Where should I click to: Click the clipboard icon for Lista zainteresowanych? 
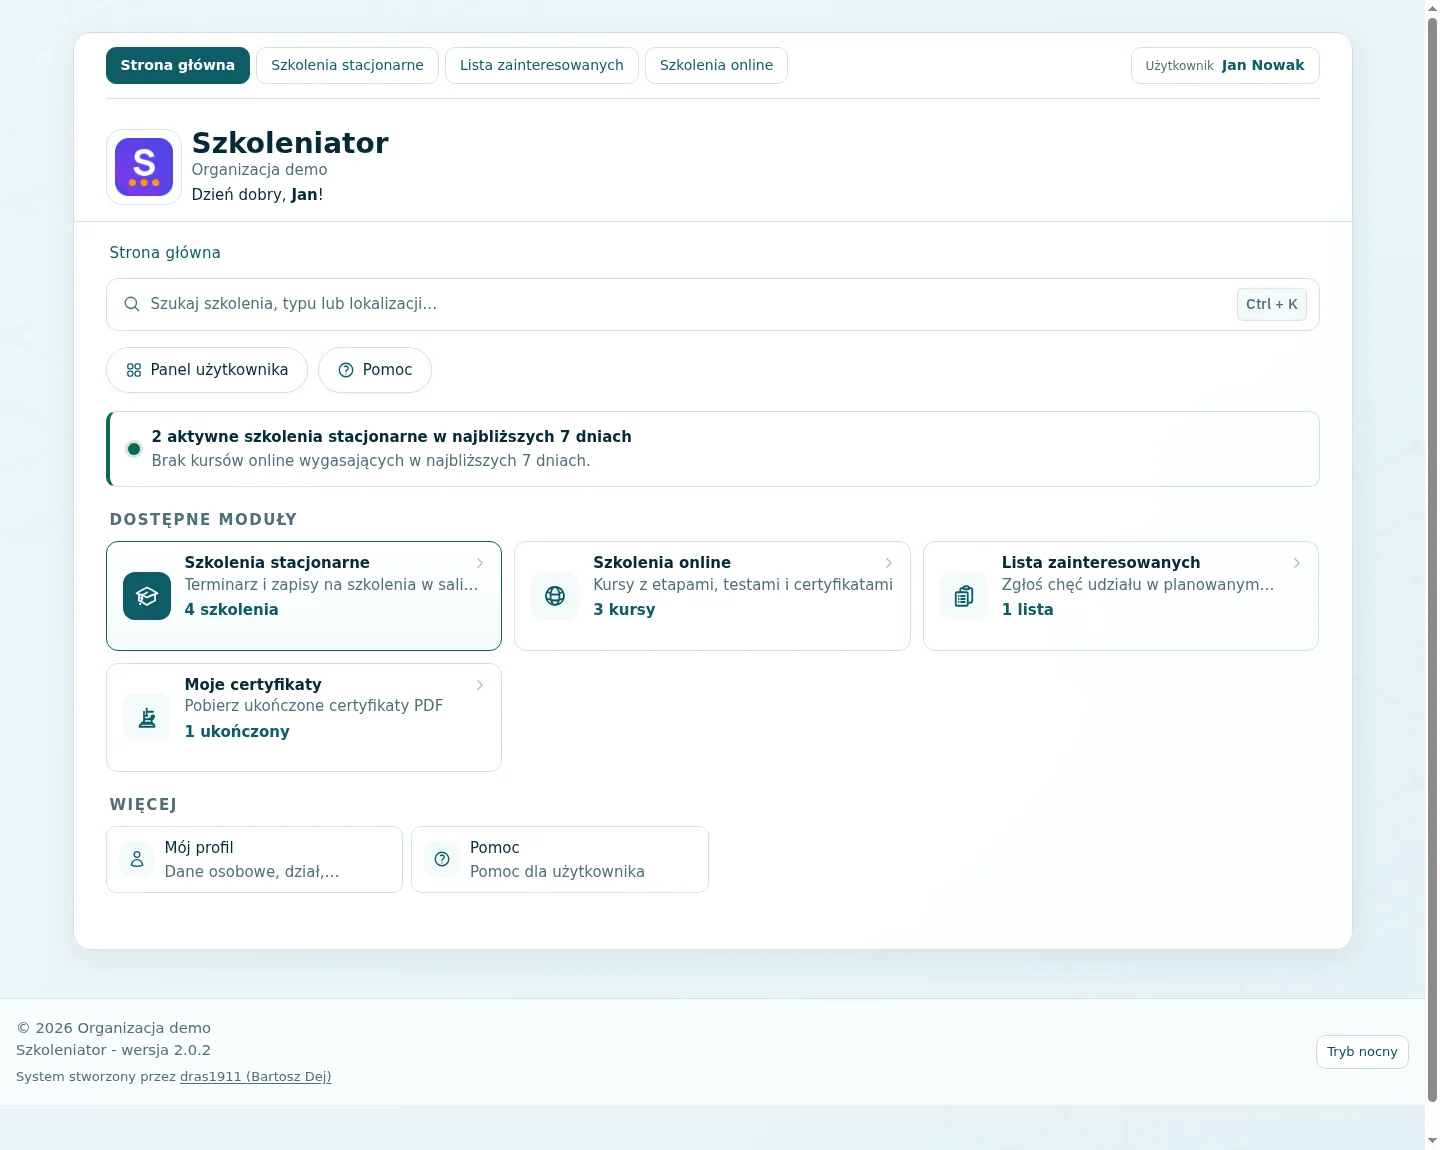coord(964,596)
